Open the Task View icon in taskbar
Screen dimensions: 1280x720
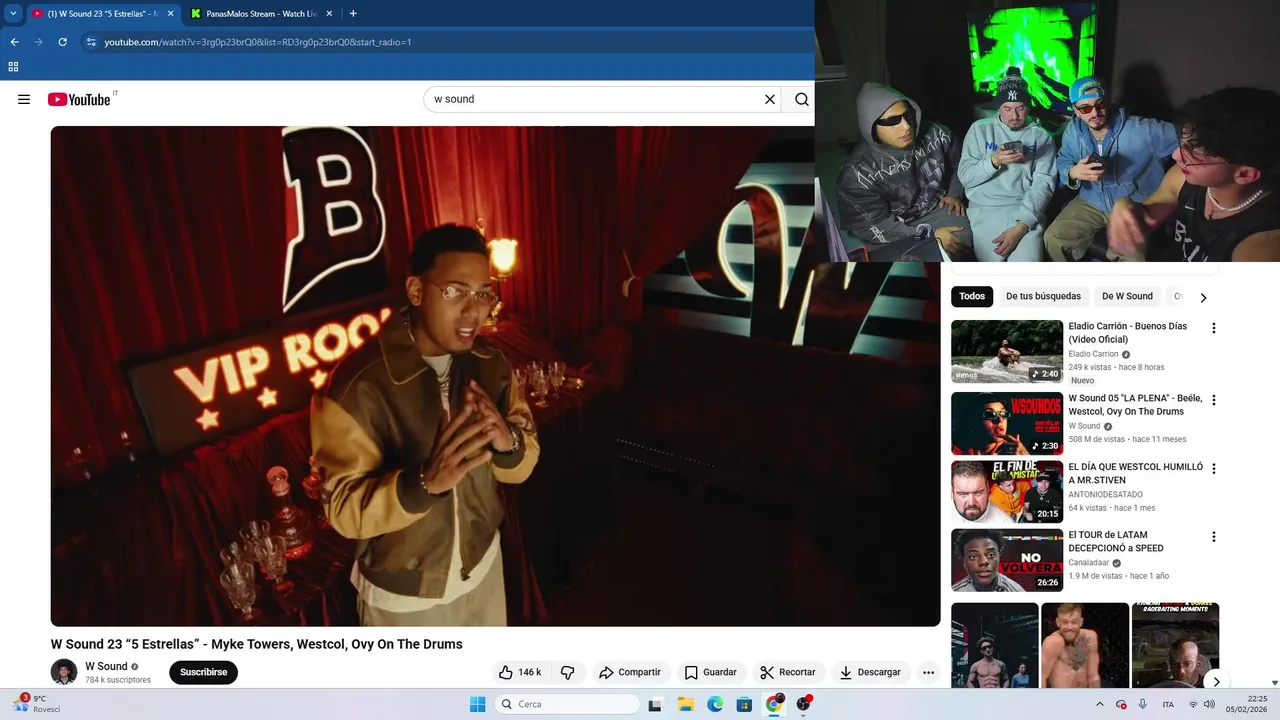(655, 704)
